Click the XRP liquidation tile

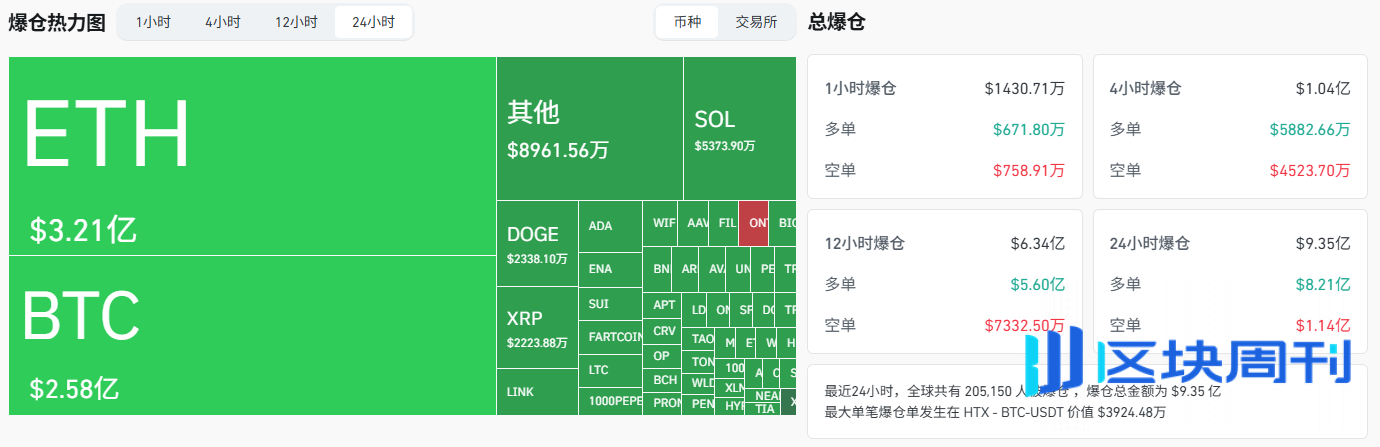pos(537,327)
